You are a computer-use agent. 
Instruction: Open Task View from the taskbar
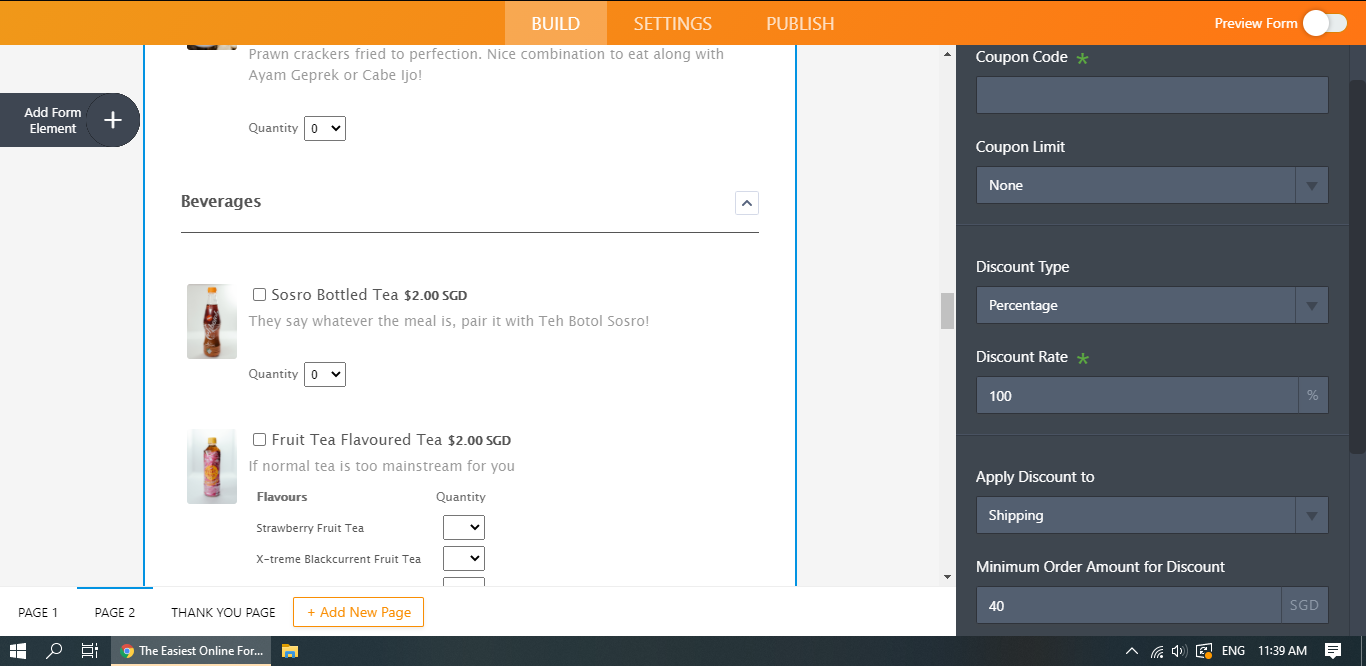(89, 650)
